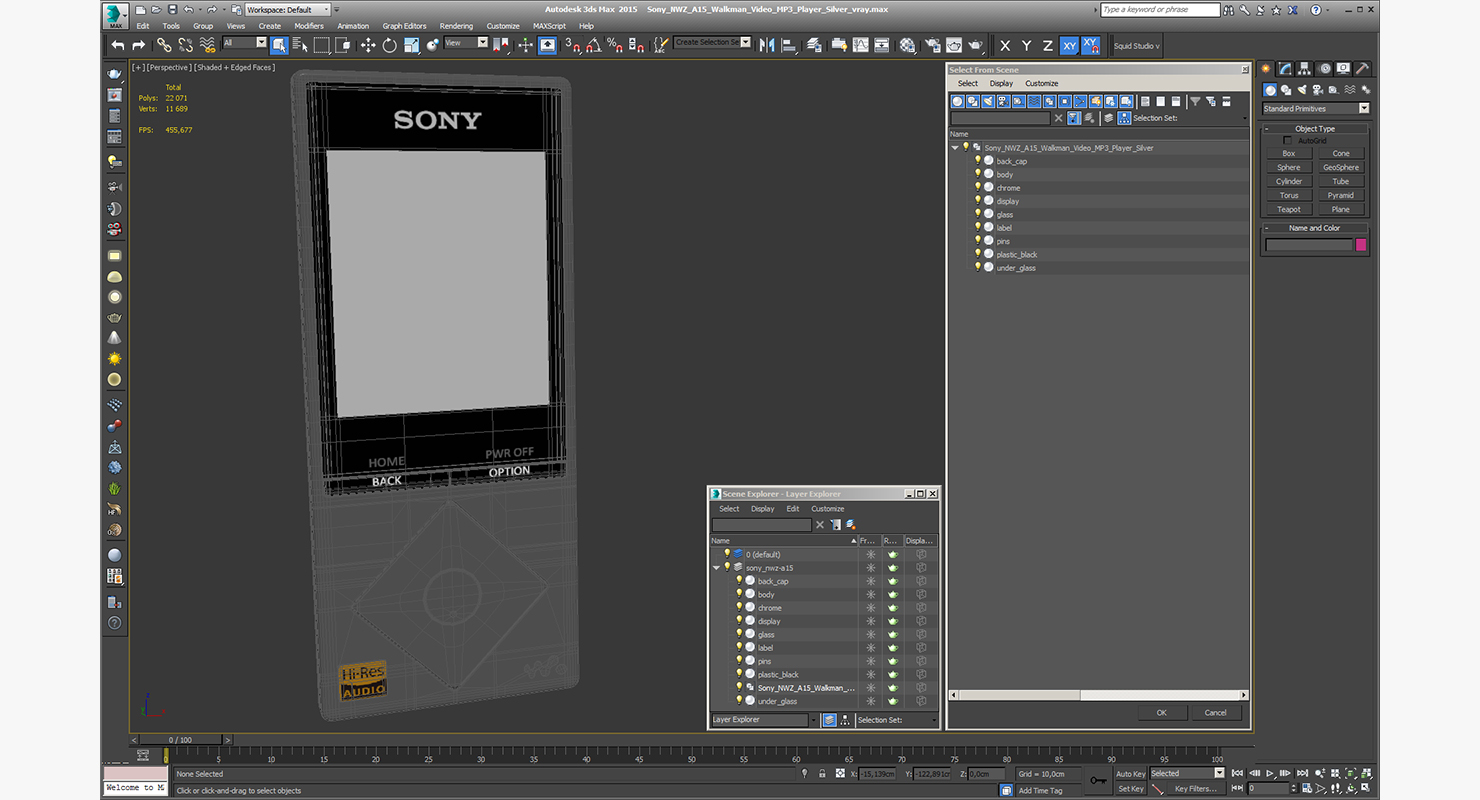Choose the Select and Rotate tool

pos(389,45)
